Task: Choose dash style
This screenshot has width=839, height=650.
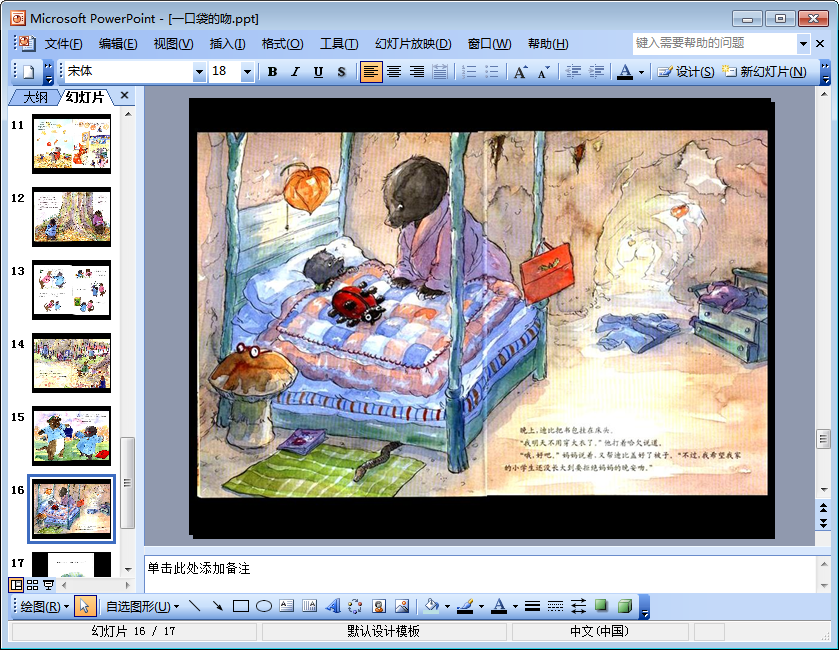Action: point(555,606)
